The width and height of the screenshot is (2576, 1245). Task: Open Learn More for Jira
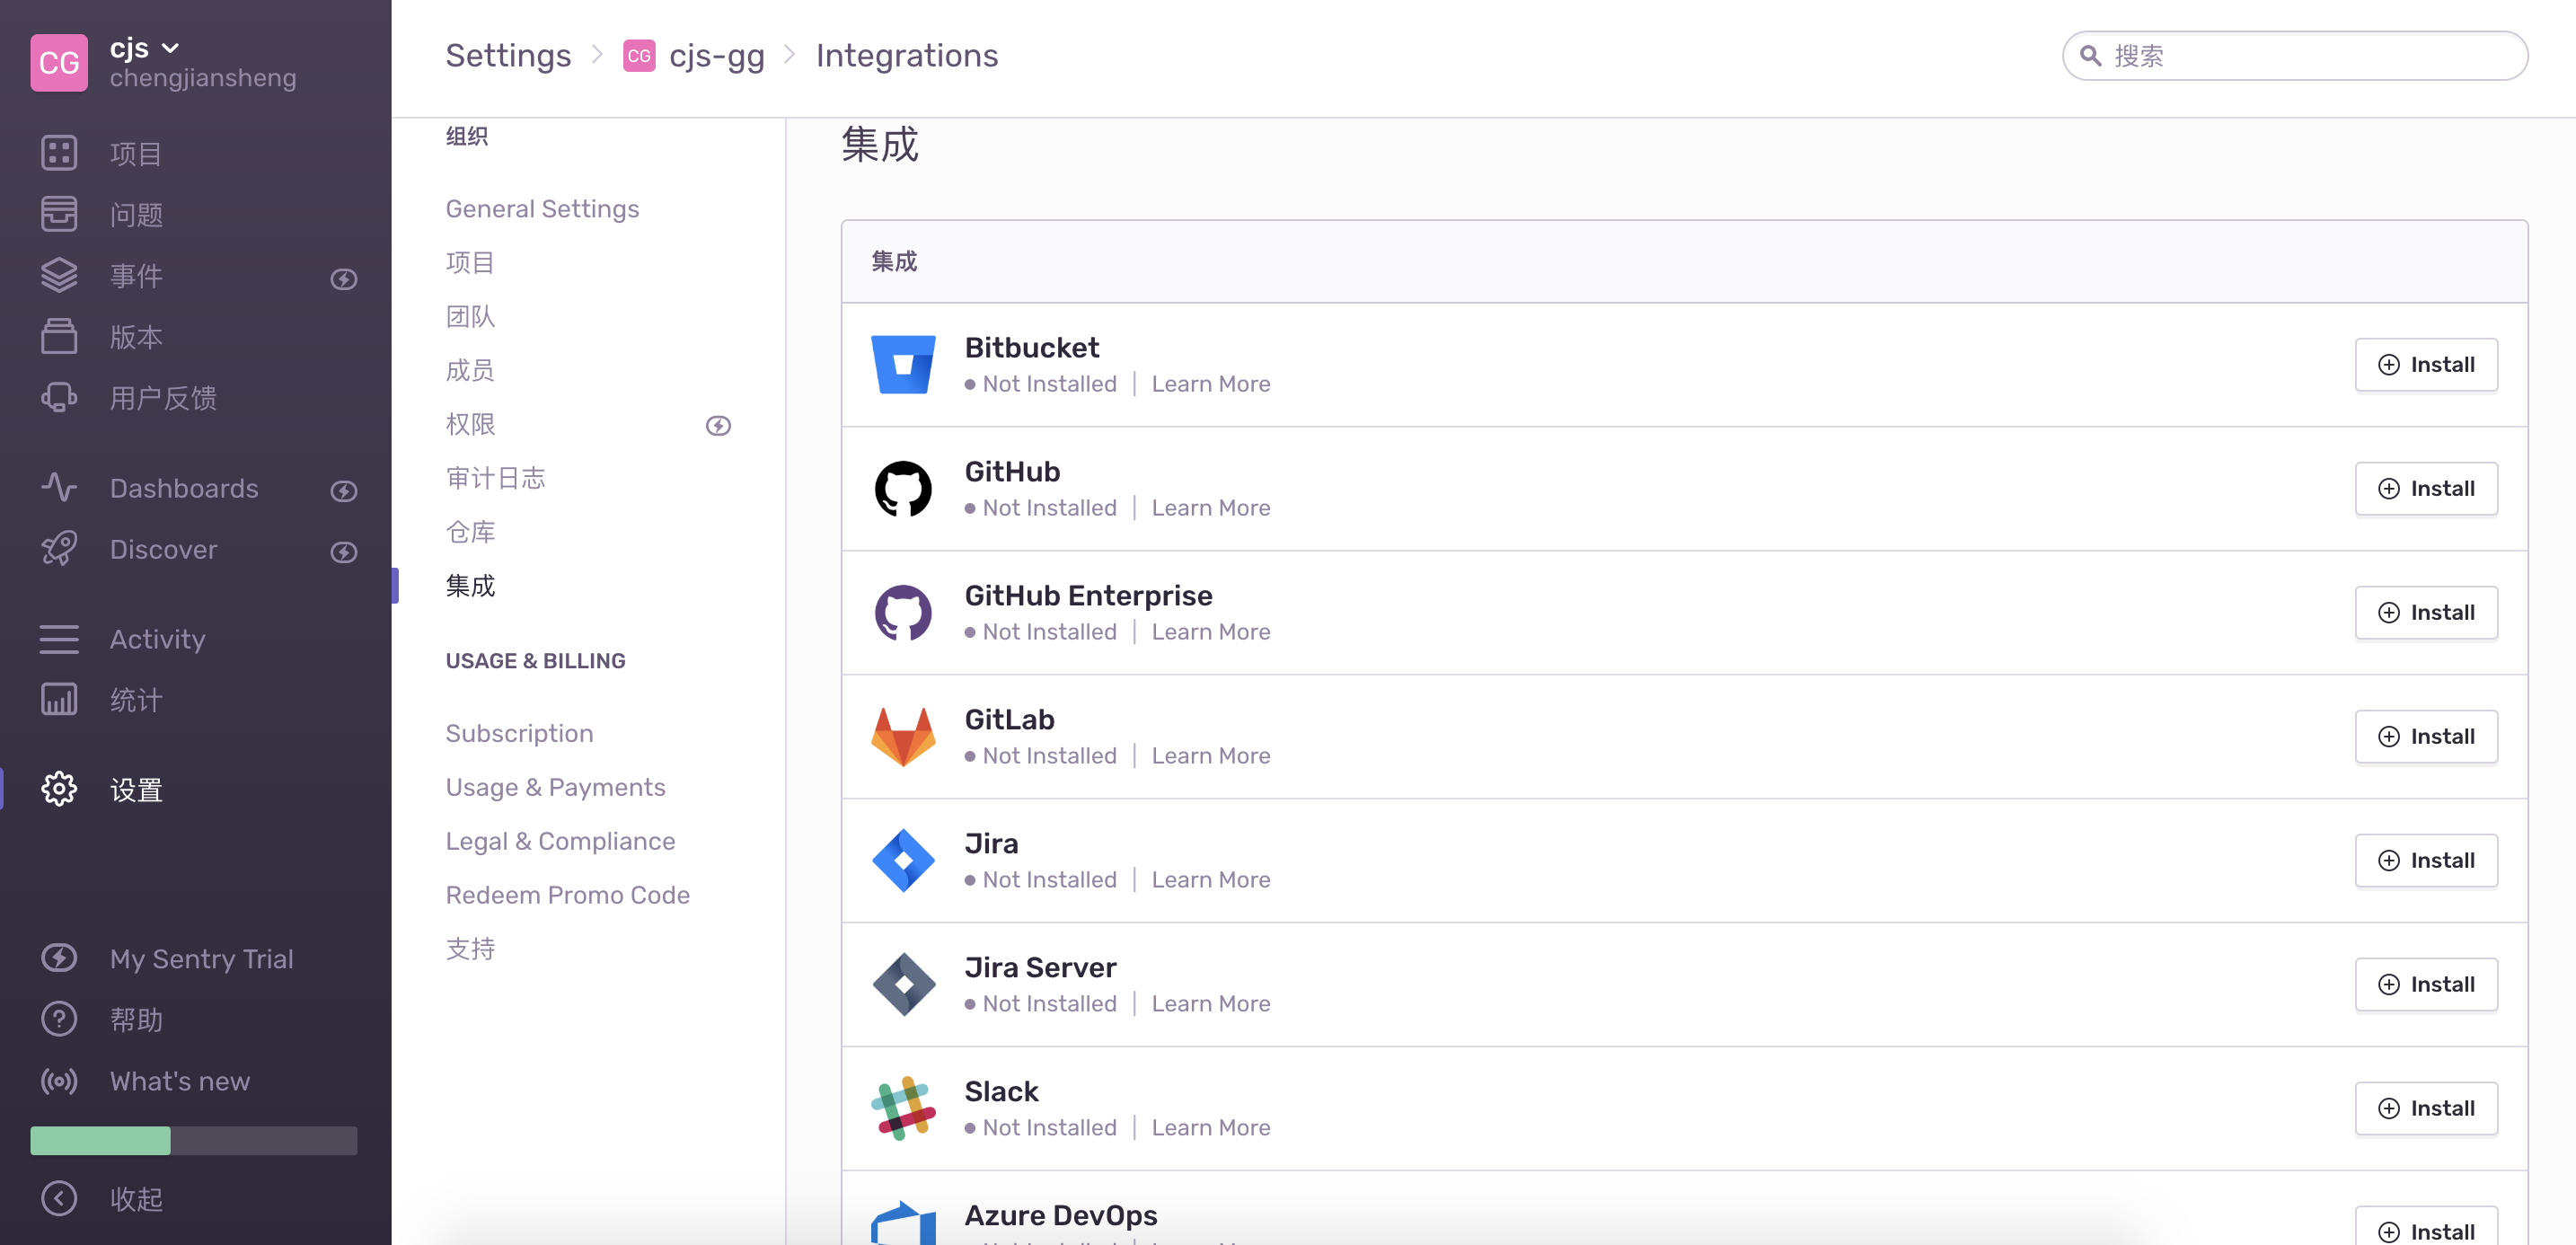pyautogui.click(x=1210, y=880)
